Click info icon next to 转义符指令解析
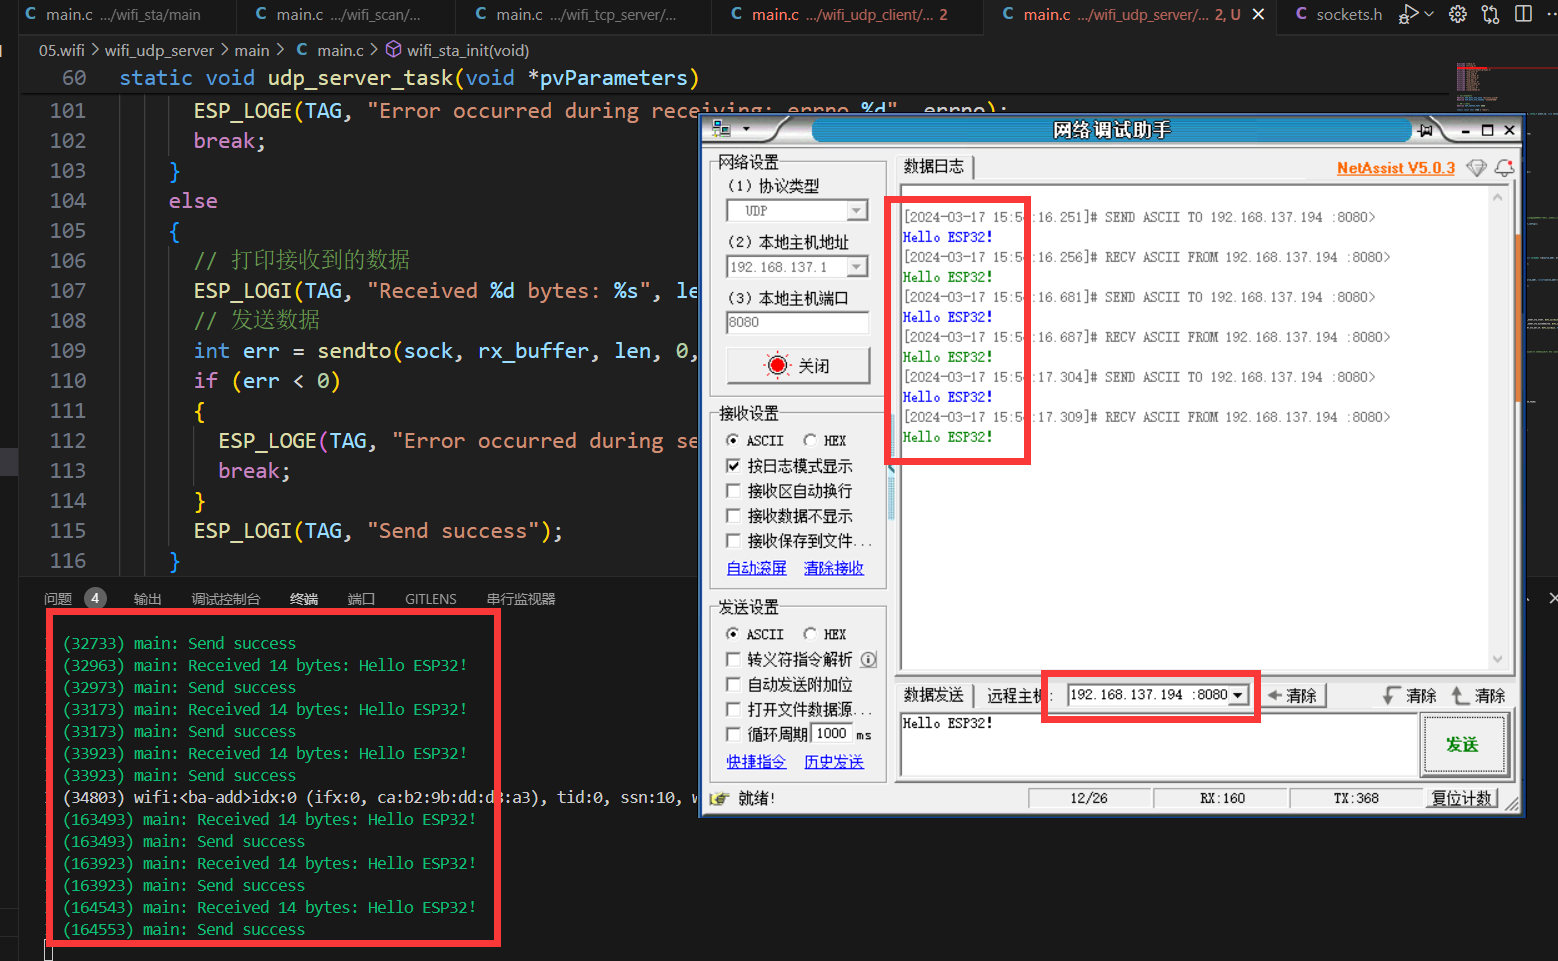 (x=868, y=660)
